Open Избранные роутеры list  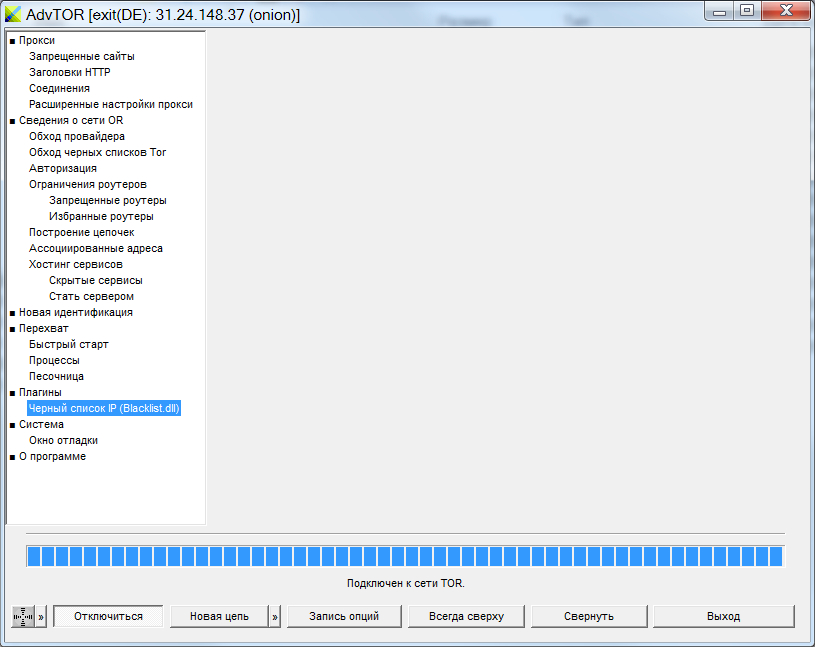click(101, 216)
